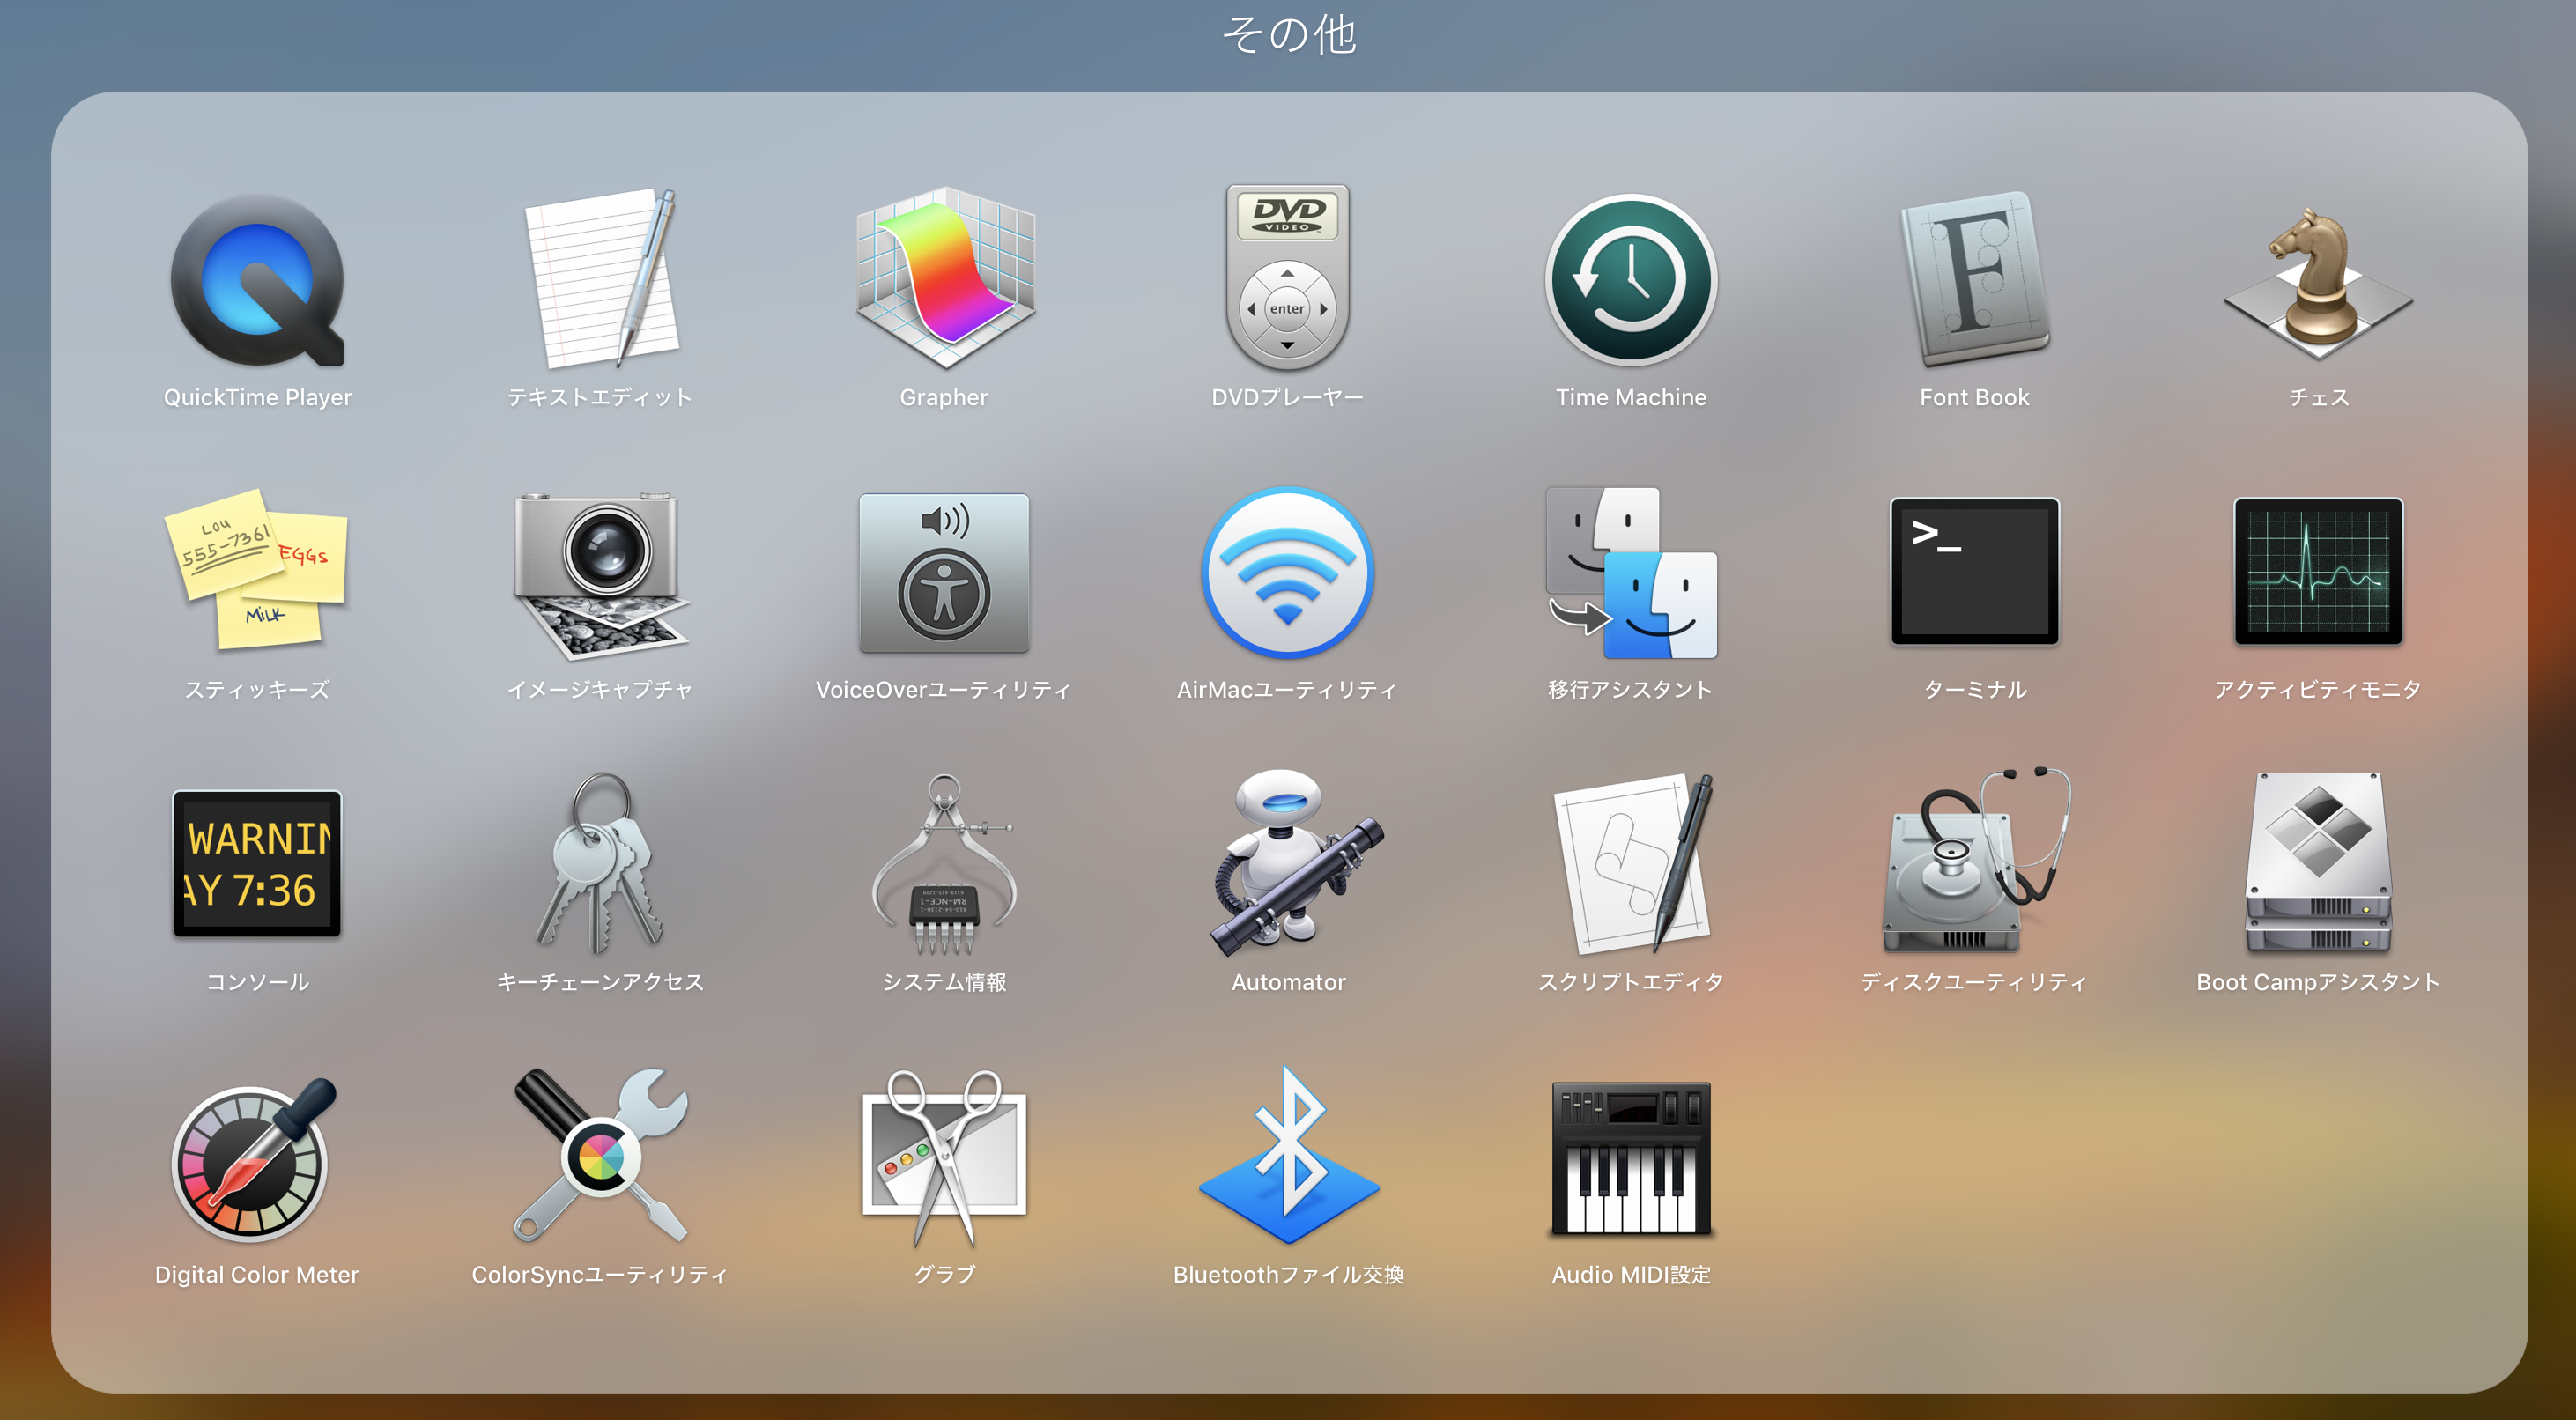Open the スティッキーズ sticky notes icon

(x=258, y=570)
